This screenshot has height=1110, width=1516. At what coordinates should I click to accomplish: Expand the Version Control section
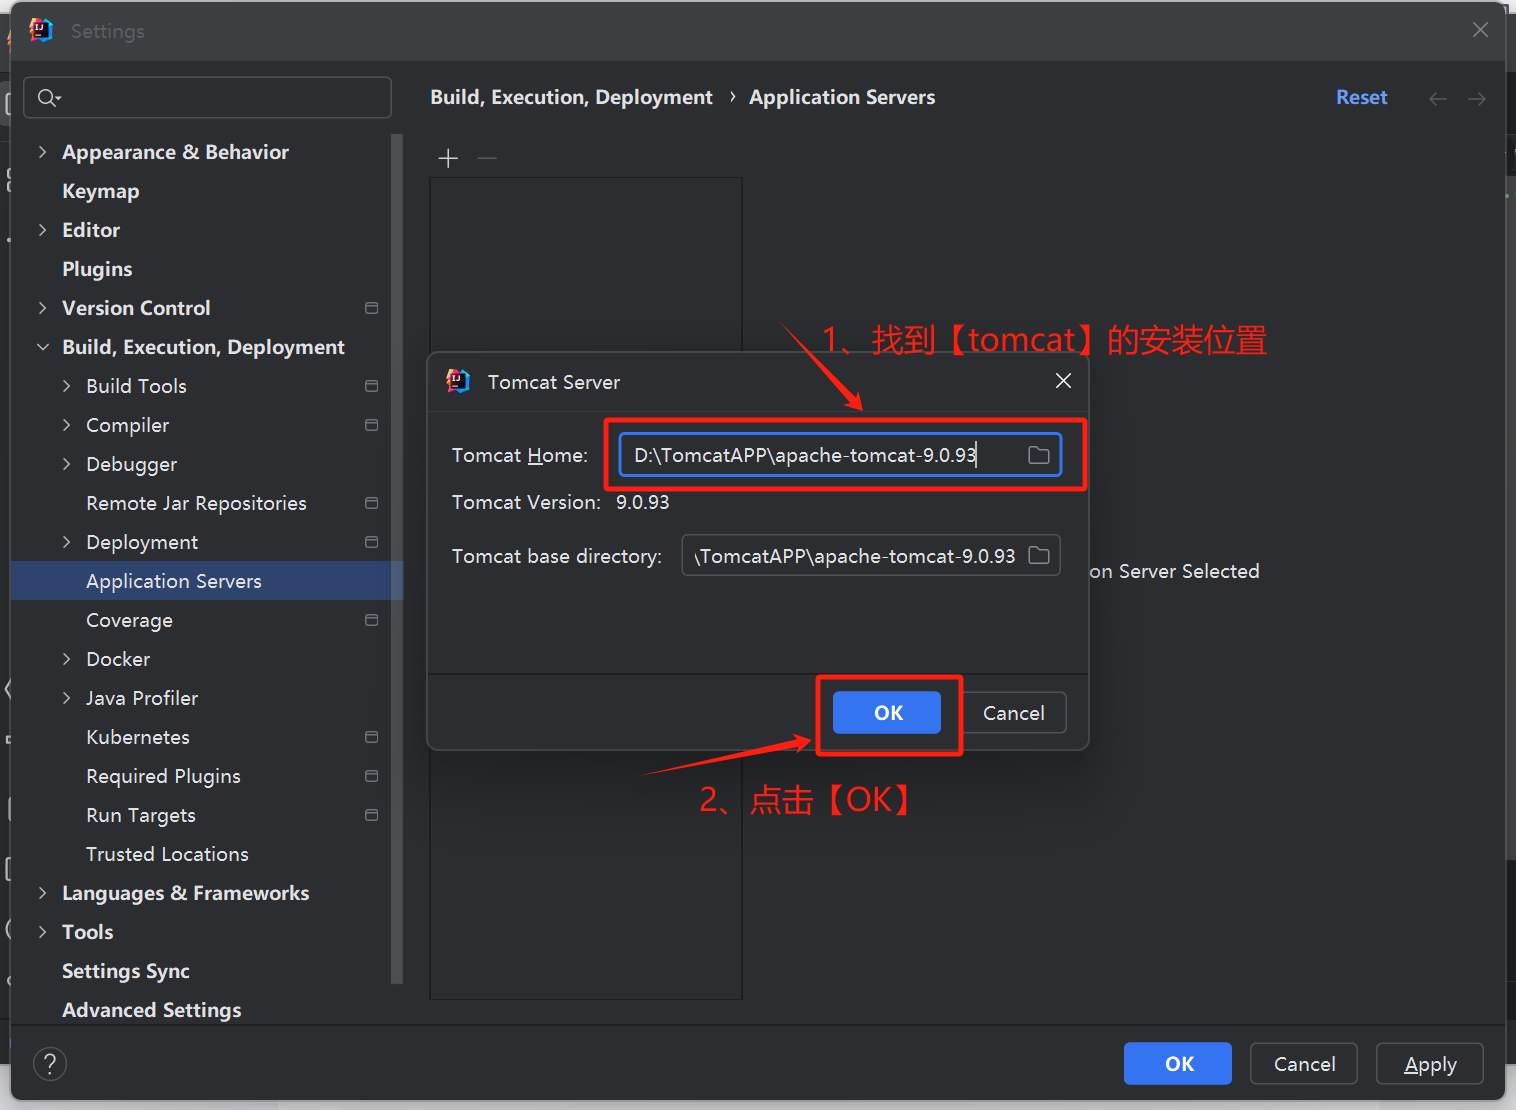(x=42, y=308)
